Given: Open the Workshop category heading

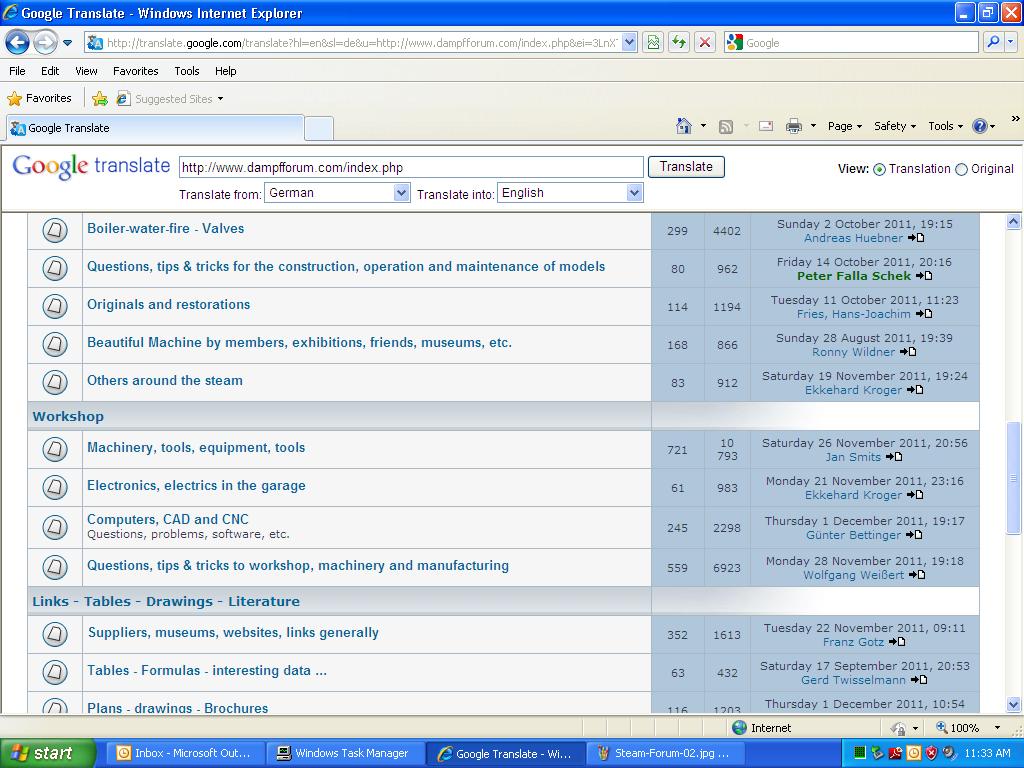Looking at the screenshot, I should coord(68,416).
